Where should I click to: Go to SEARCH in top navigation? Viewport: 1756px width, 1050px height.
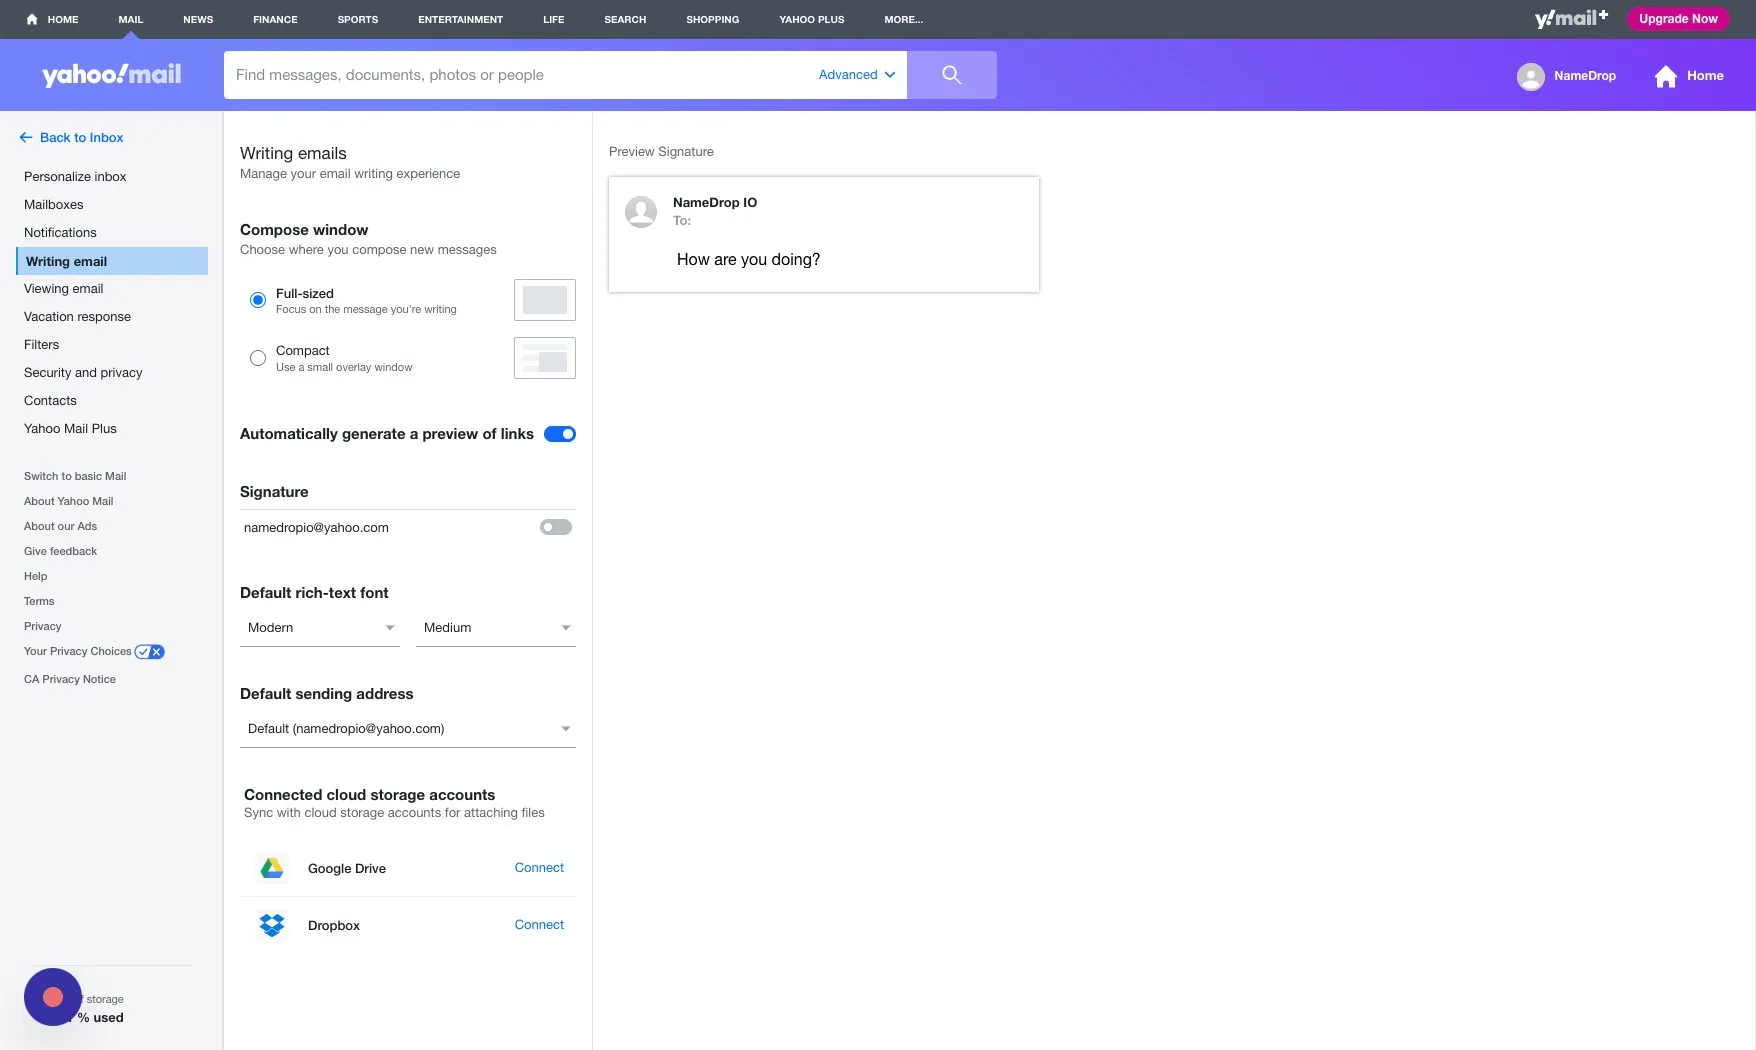point(625,19)
